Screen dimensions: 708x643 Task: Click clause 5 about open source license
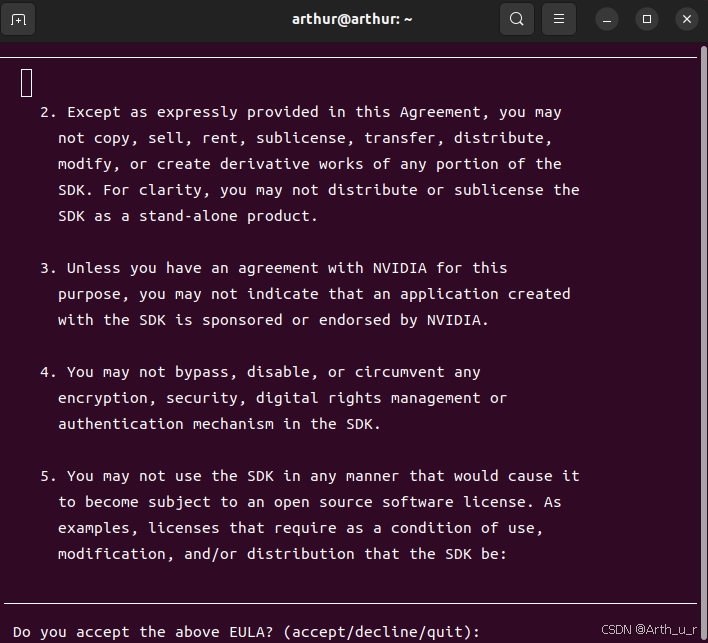(310, 515)
